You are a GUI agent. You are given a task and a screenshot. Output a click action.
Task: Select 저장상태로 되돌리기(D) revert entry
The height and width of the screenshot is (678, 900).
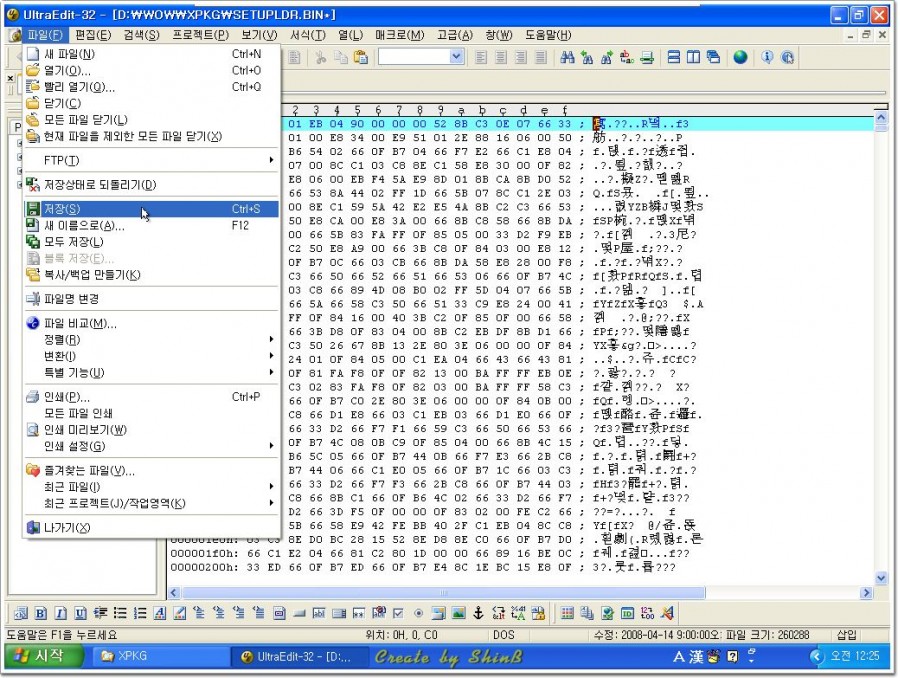click(x=152, y=185)
